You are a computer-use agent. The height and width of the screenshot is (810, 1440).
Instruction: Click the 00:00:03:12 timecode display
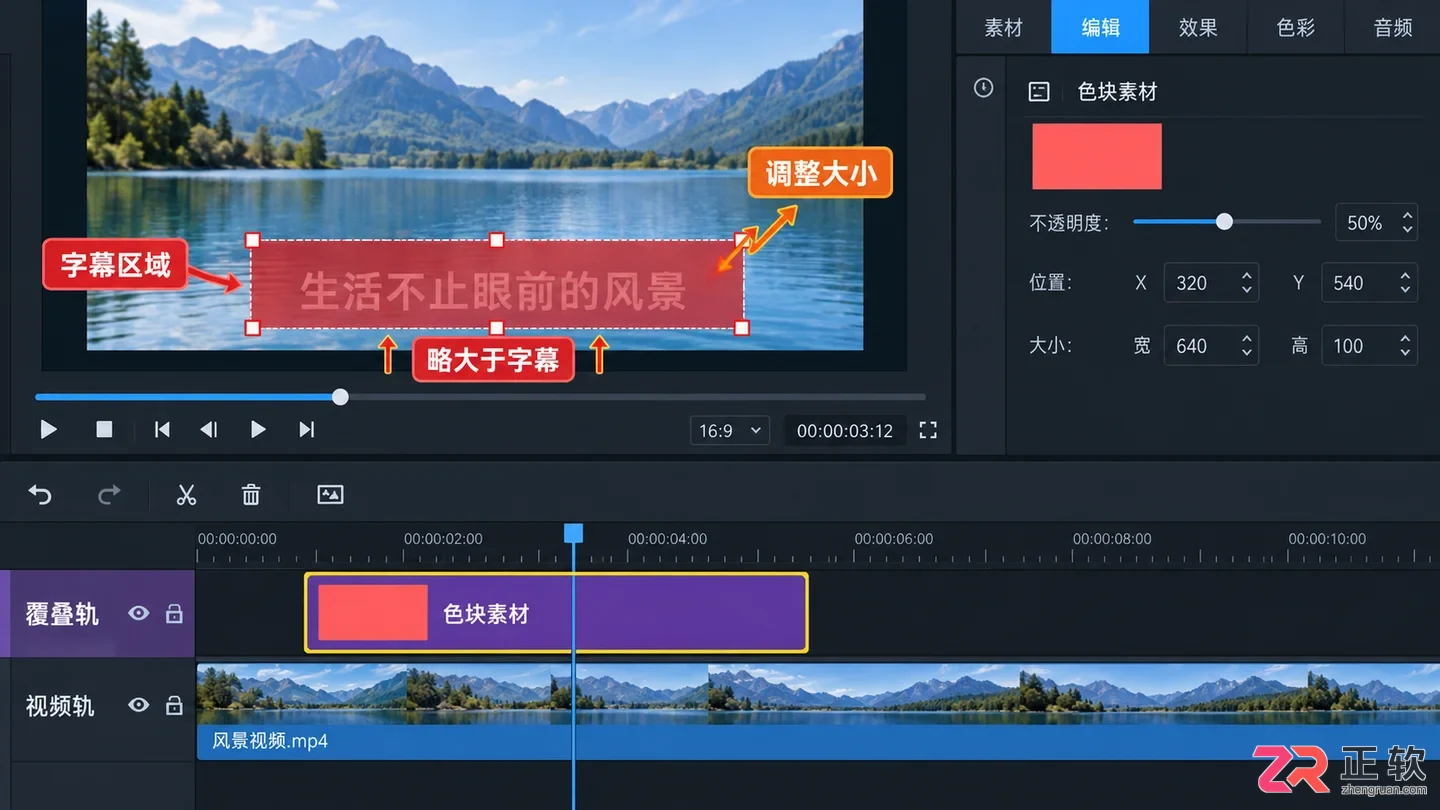pyautogui.click(x=845, y=431)
